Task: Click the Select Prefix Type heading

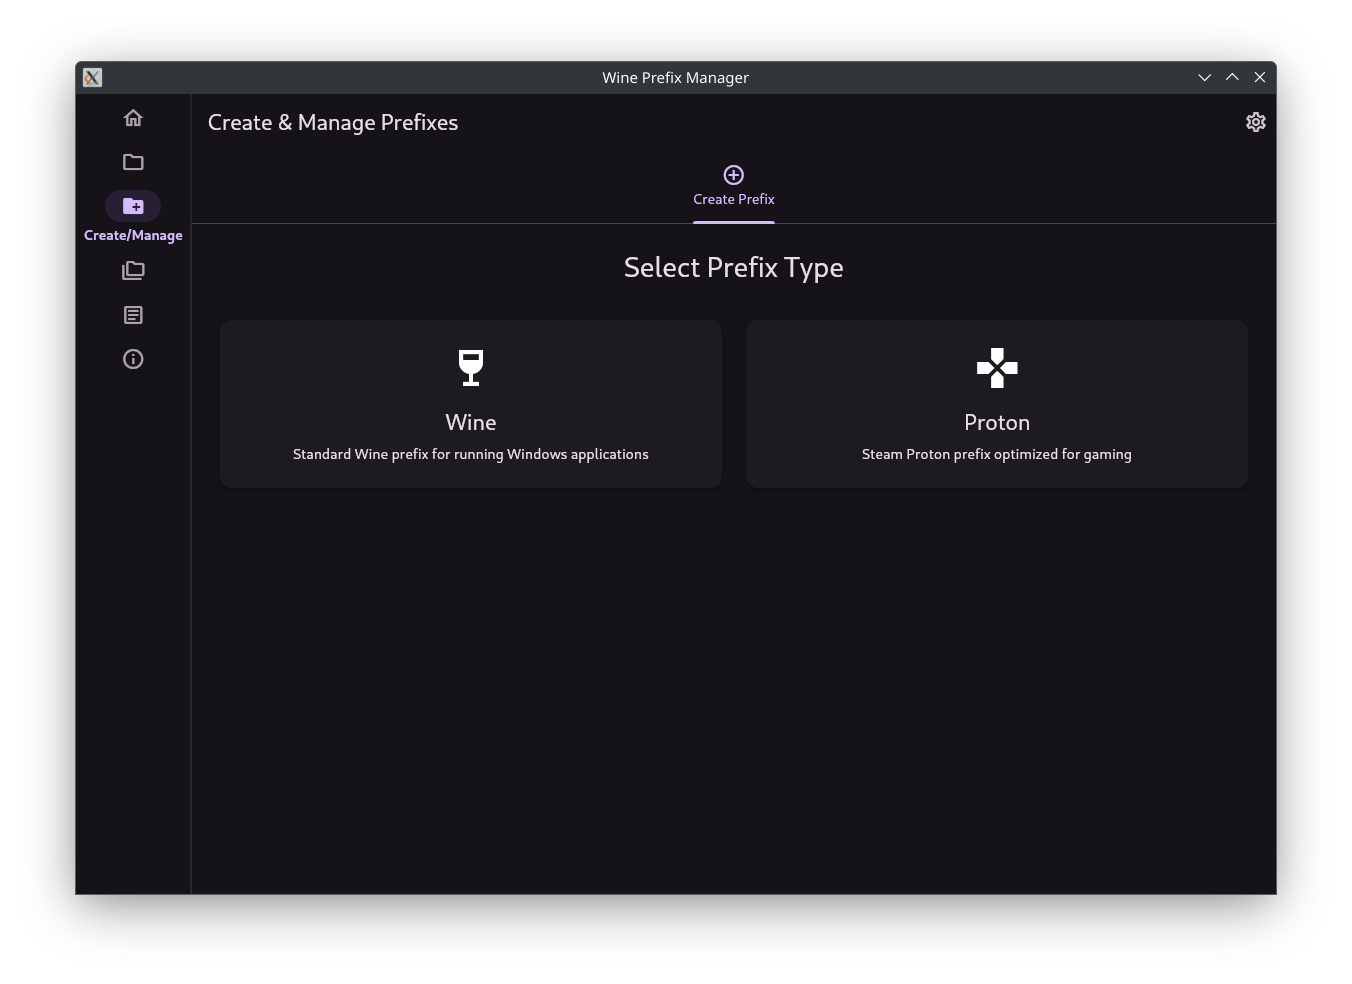Action: click(734, 268)
